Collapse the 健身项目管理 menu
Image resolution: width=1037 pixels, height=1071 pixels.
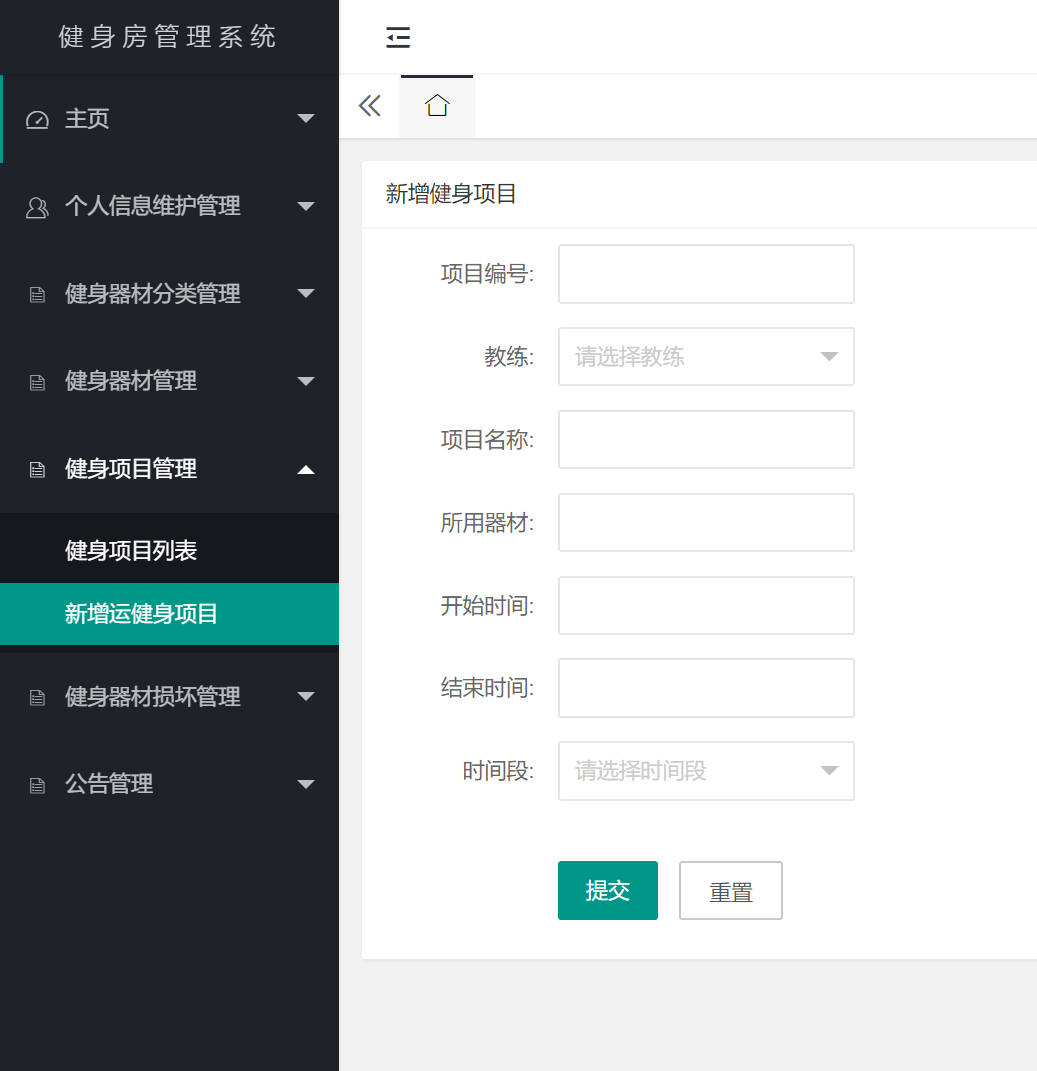(306, 469)
